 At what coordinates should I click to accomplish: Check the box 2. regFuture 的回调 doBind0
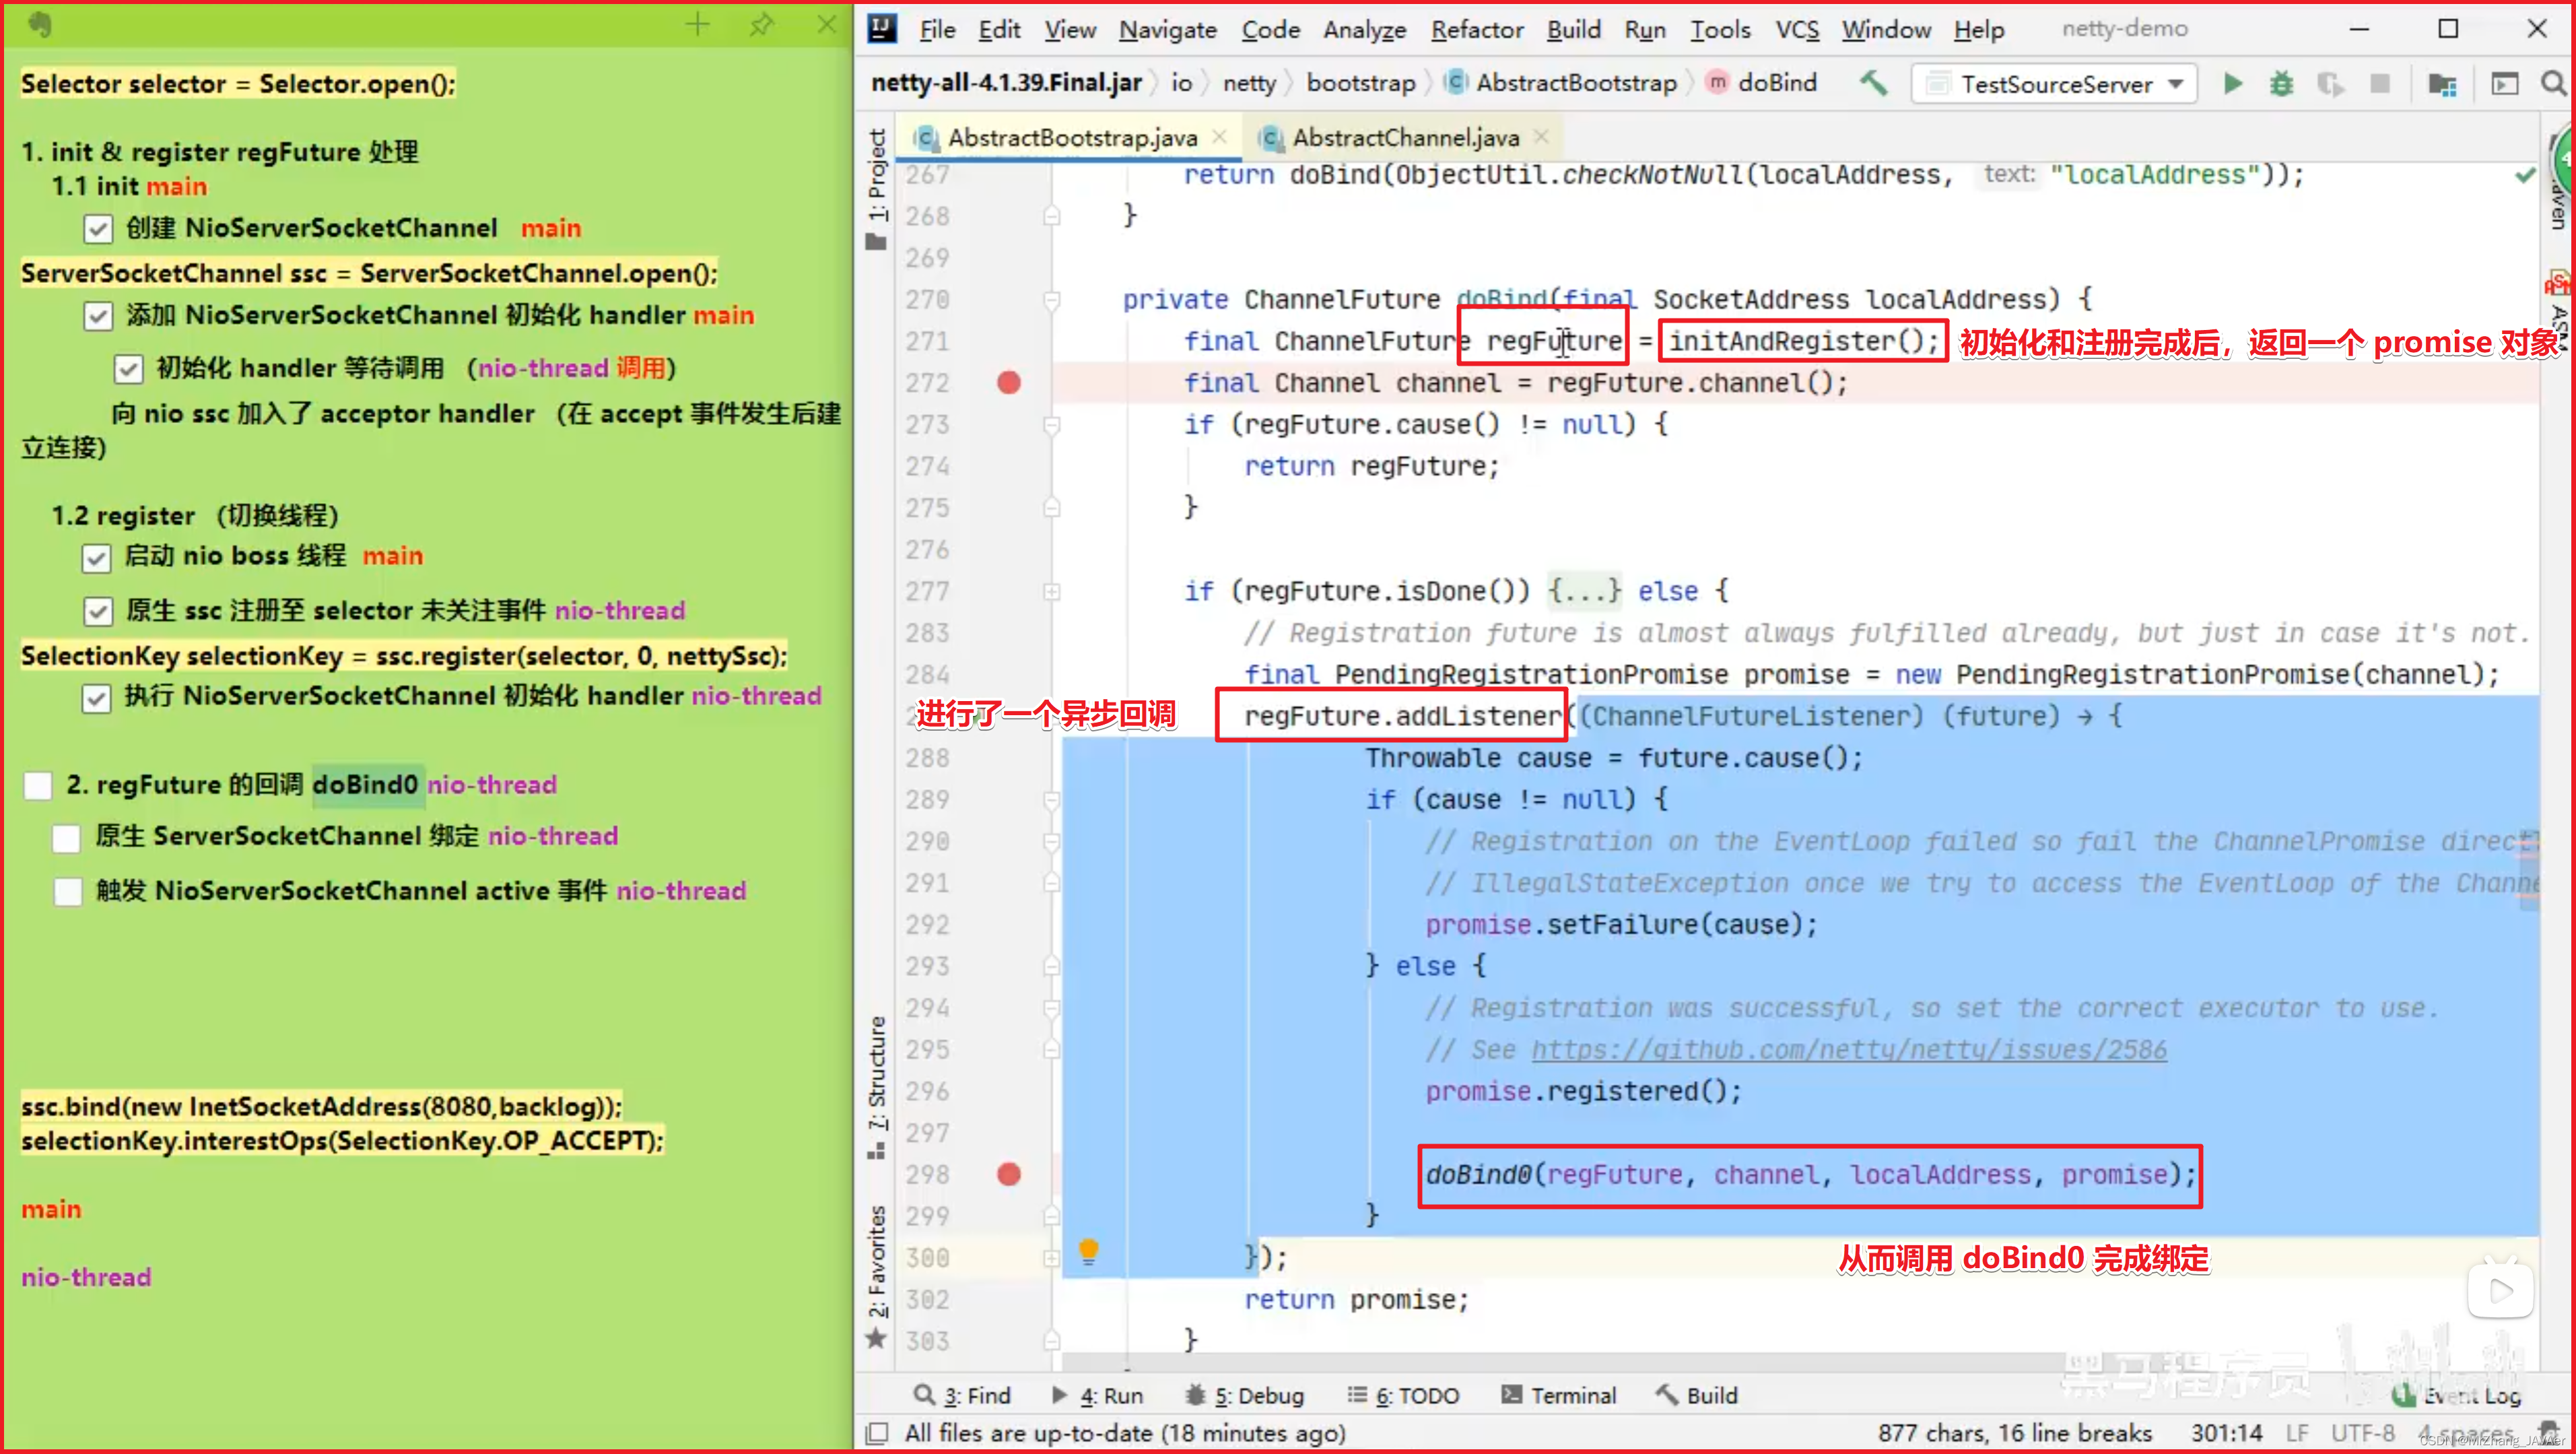pyautogui.click(x=38, y=785)
